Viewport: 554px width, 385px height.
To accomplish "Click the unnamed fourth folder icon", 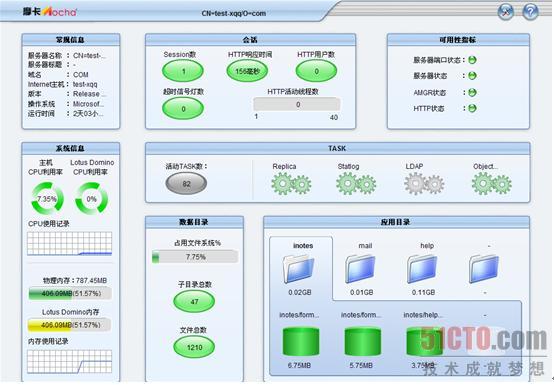I will [484, 269].
